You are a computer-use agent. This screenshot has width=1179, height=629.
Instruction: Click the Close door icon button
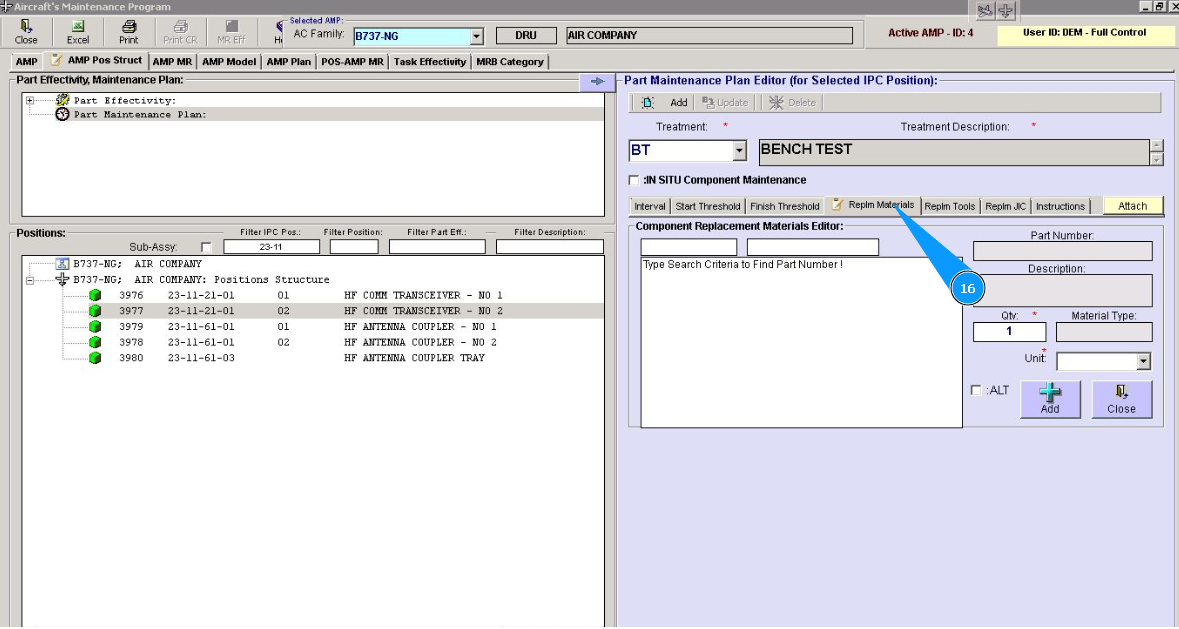[x=1121, y=399]
